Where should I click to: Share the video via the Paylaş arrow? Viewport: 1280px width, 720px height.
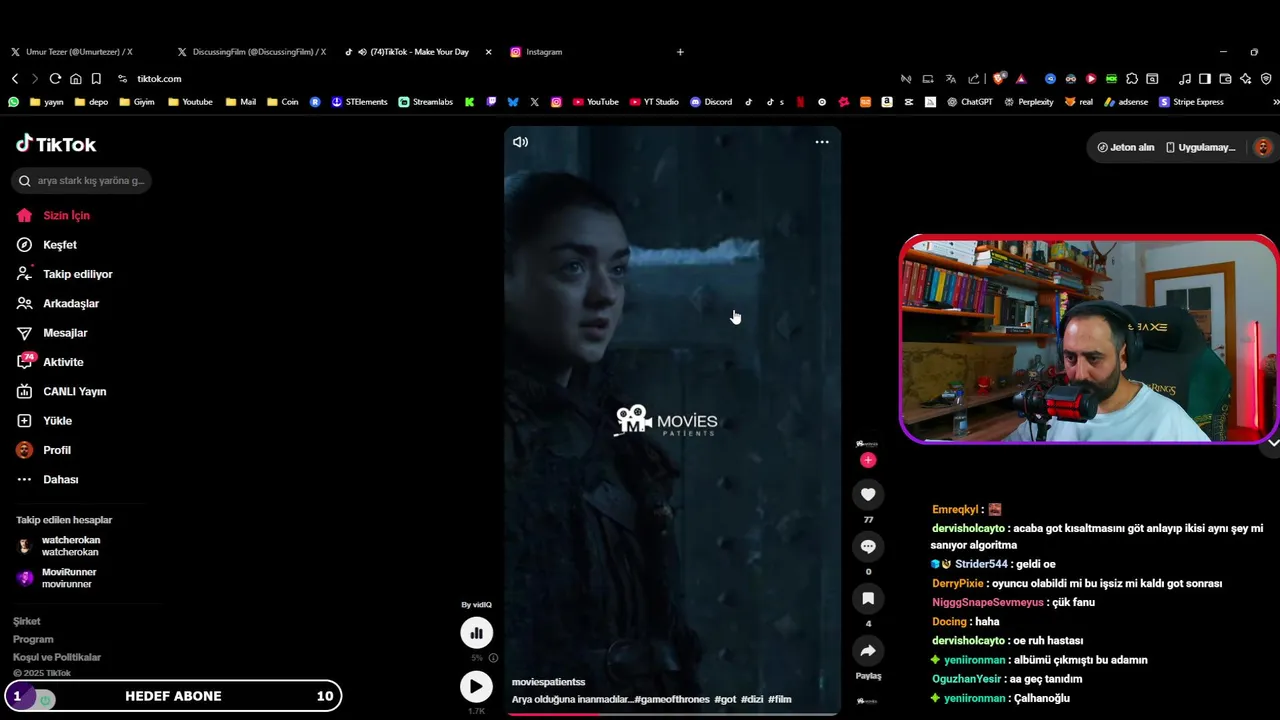868,651
